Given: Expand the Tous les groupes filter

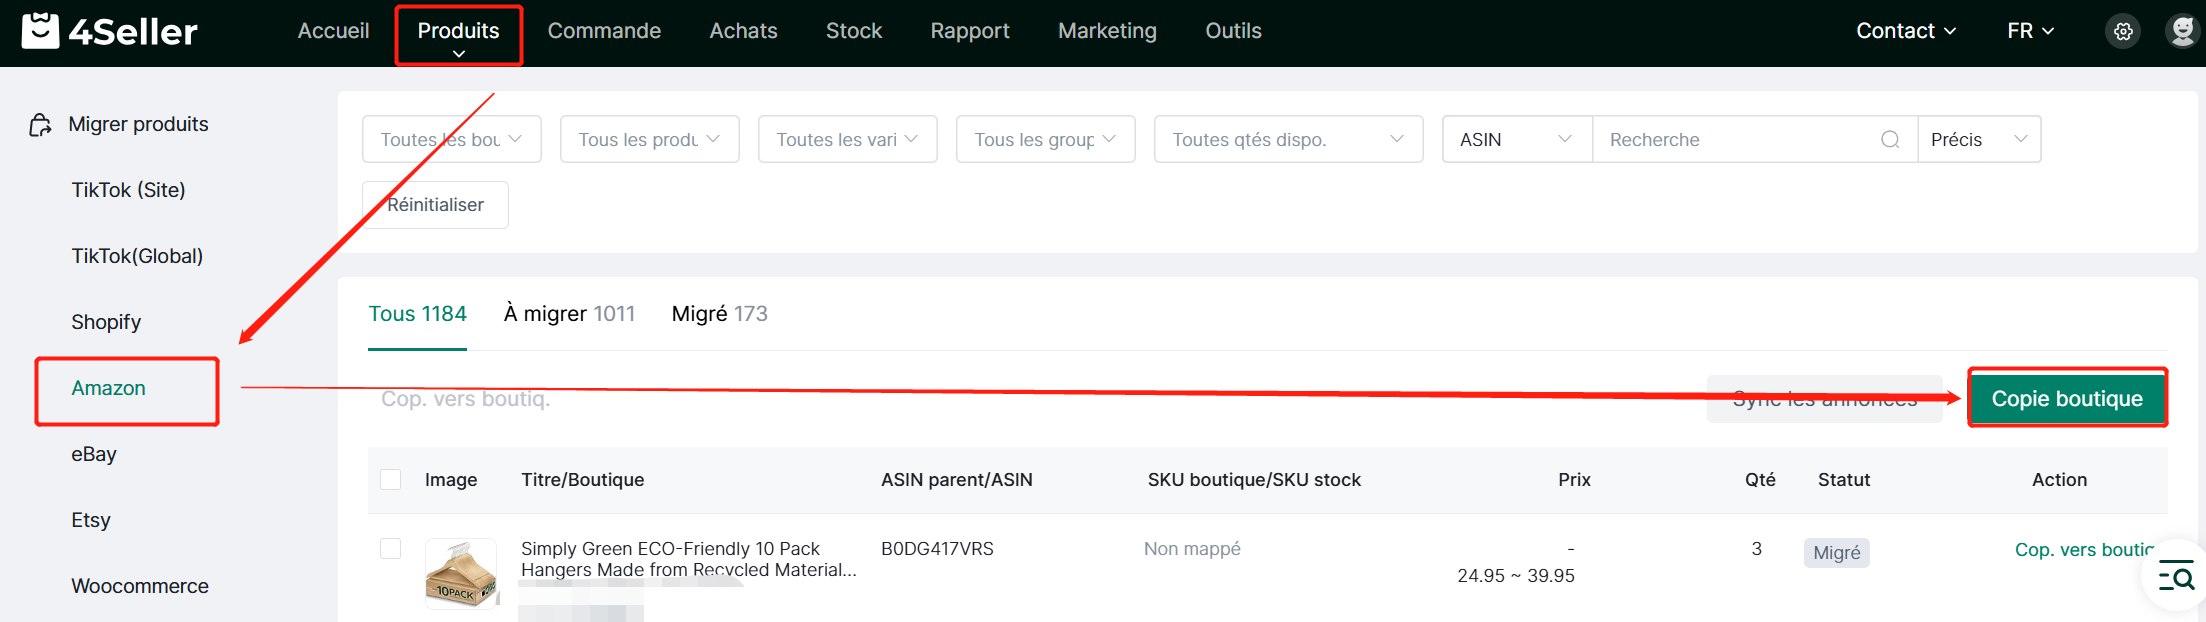Looking at the screenshot, I should [x=1046, y=140].
